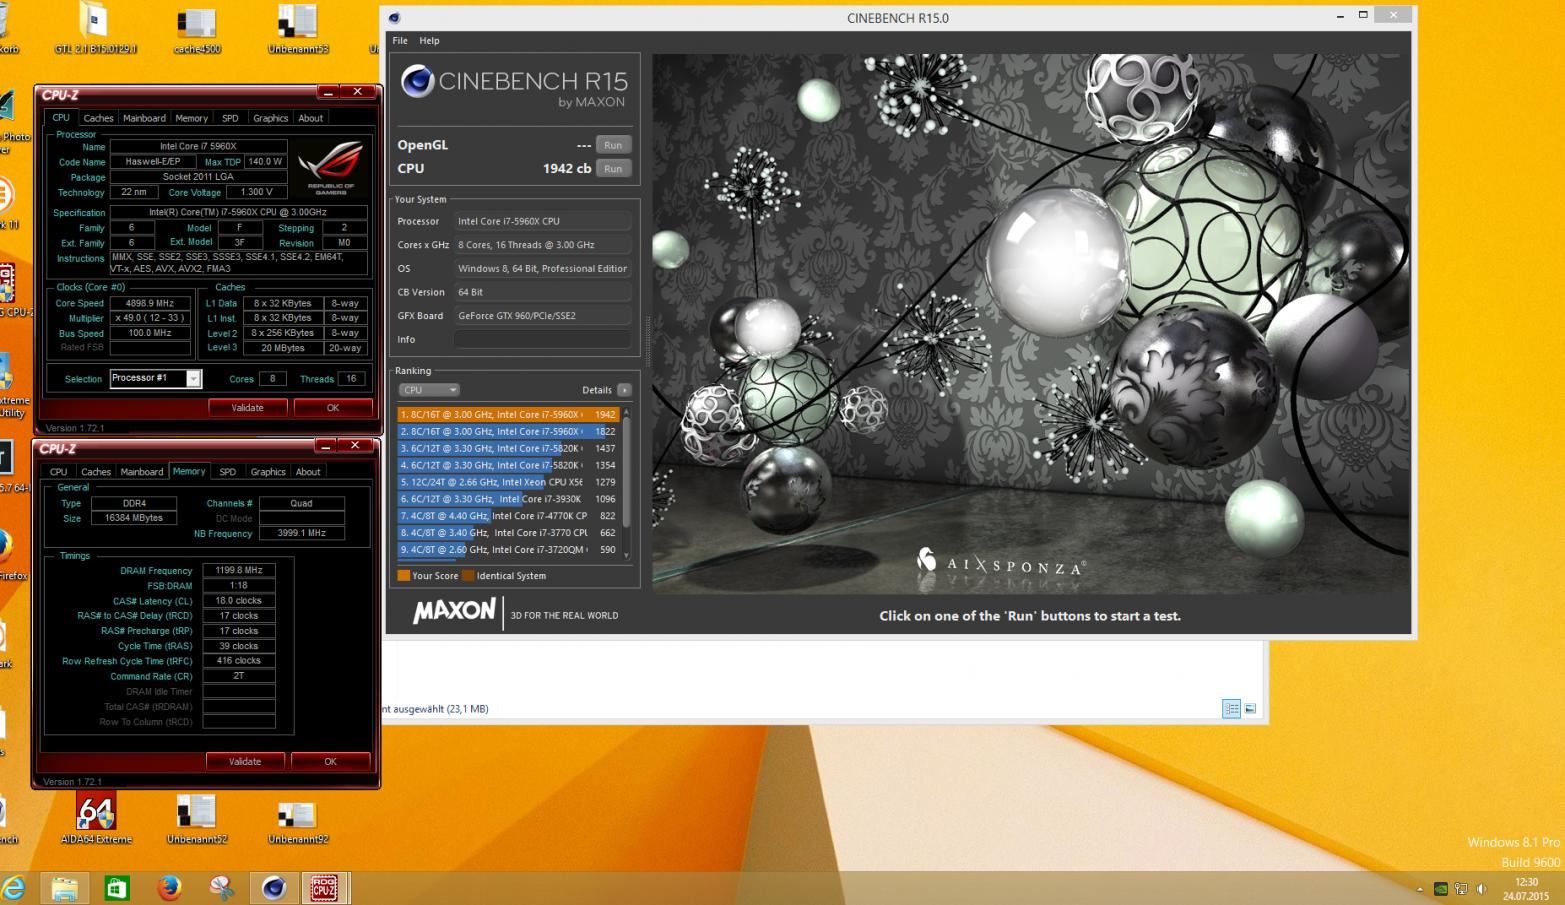Open the Help menu in Cinebench
The width and height of the screenshot is (1565, 905).
coord(429,41)
